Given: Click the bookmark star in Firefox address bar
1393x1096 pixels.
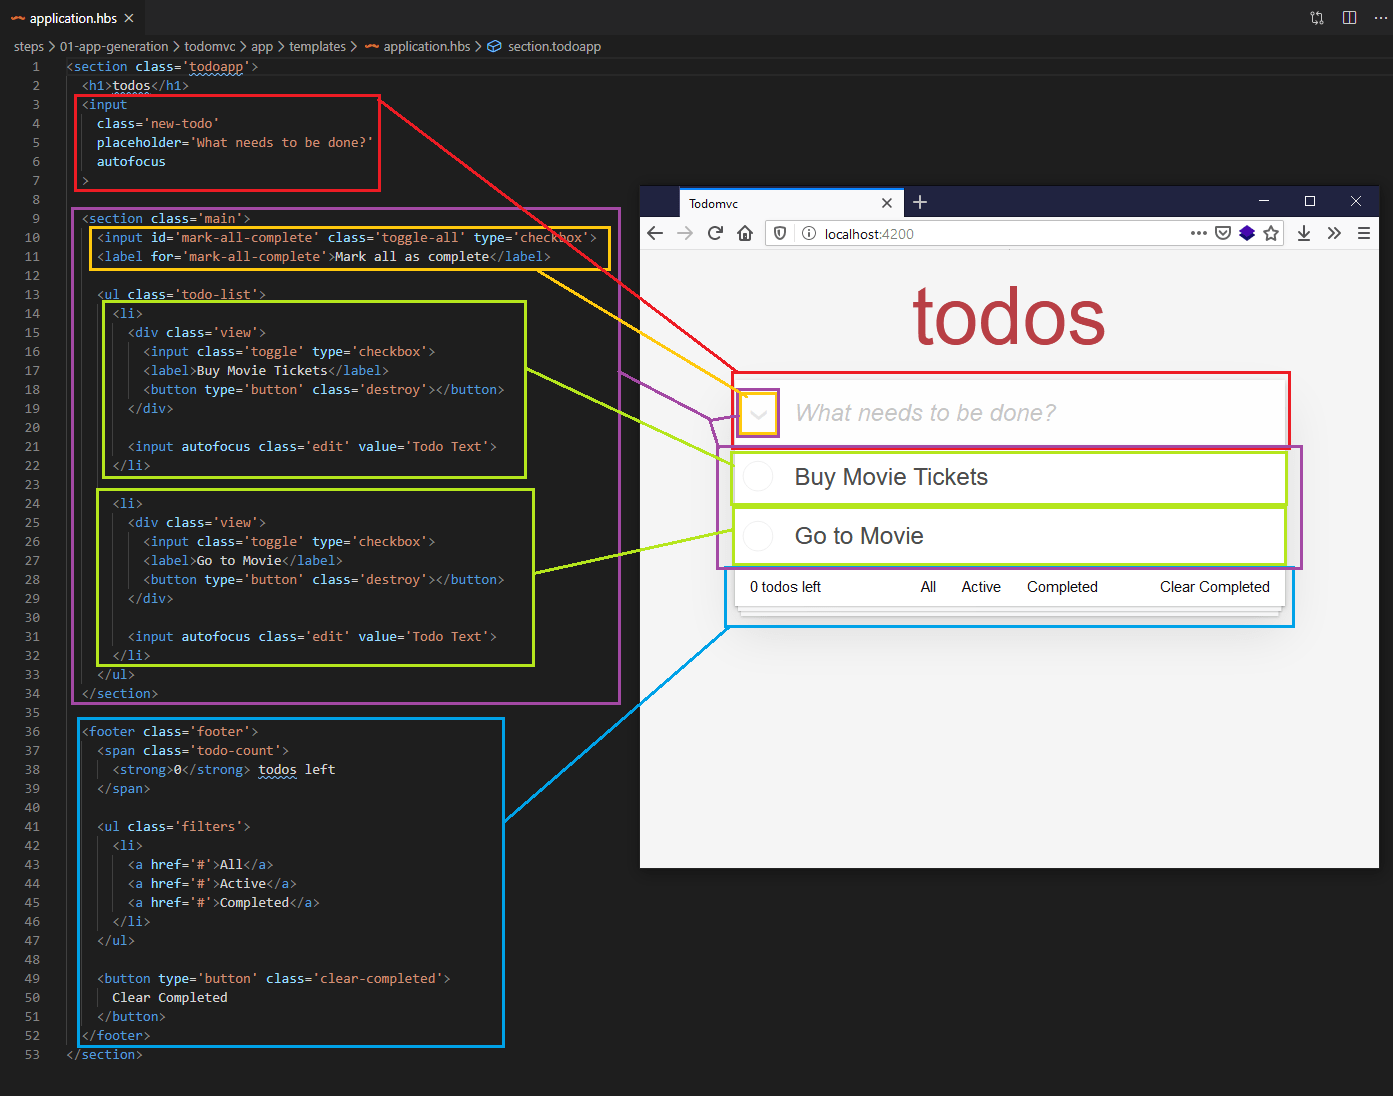Looking at the screenshot, I should point(1271,233).
